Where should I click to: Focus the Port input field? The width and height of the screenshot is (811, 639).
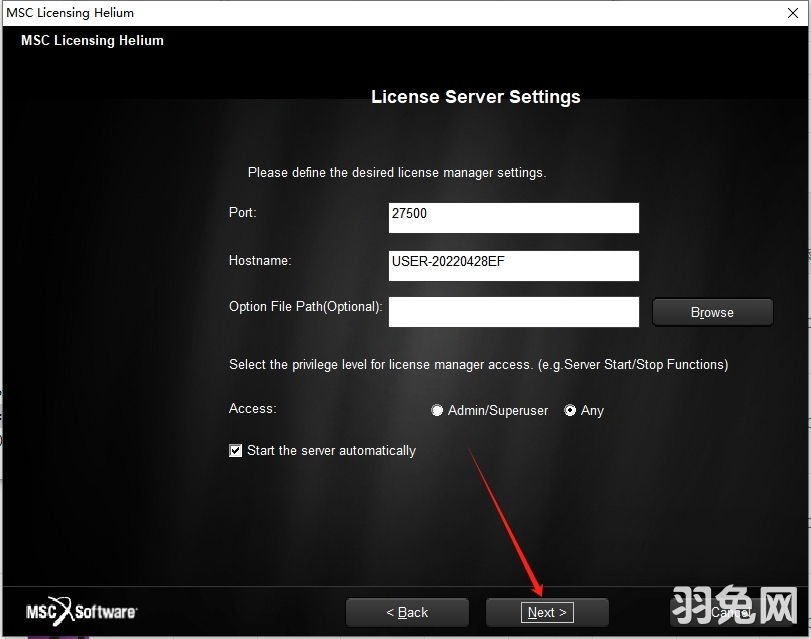pyautogui.click(x=513, y=218)
